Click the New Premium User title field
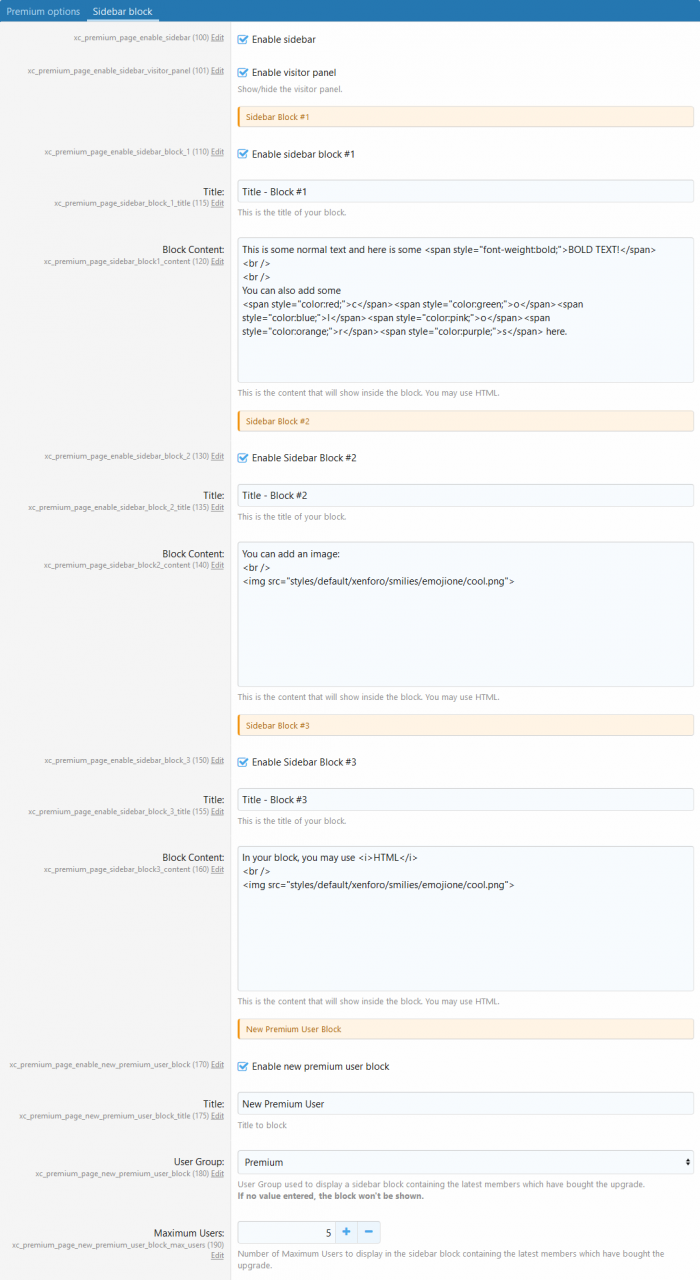The height and width of the screenshot is (1280, 700). click(465, 1104)
